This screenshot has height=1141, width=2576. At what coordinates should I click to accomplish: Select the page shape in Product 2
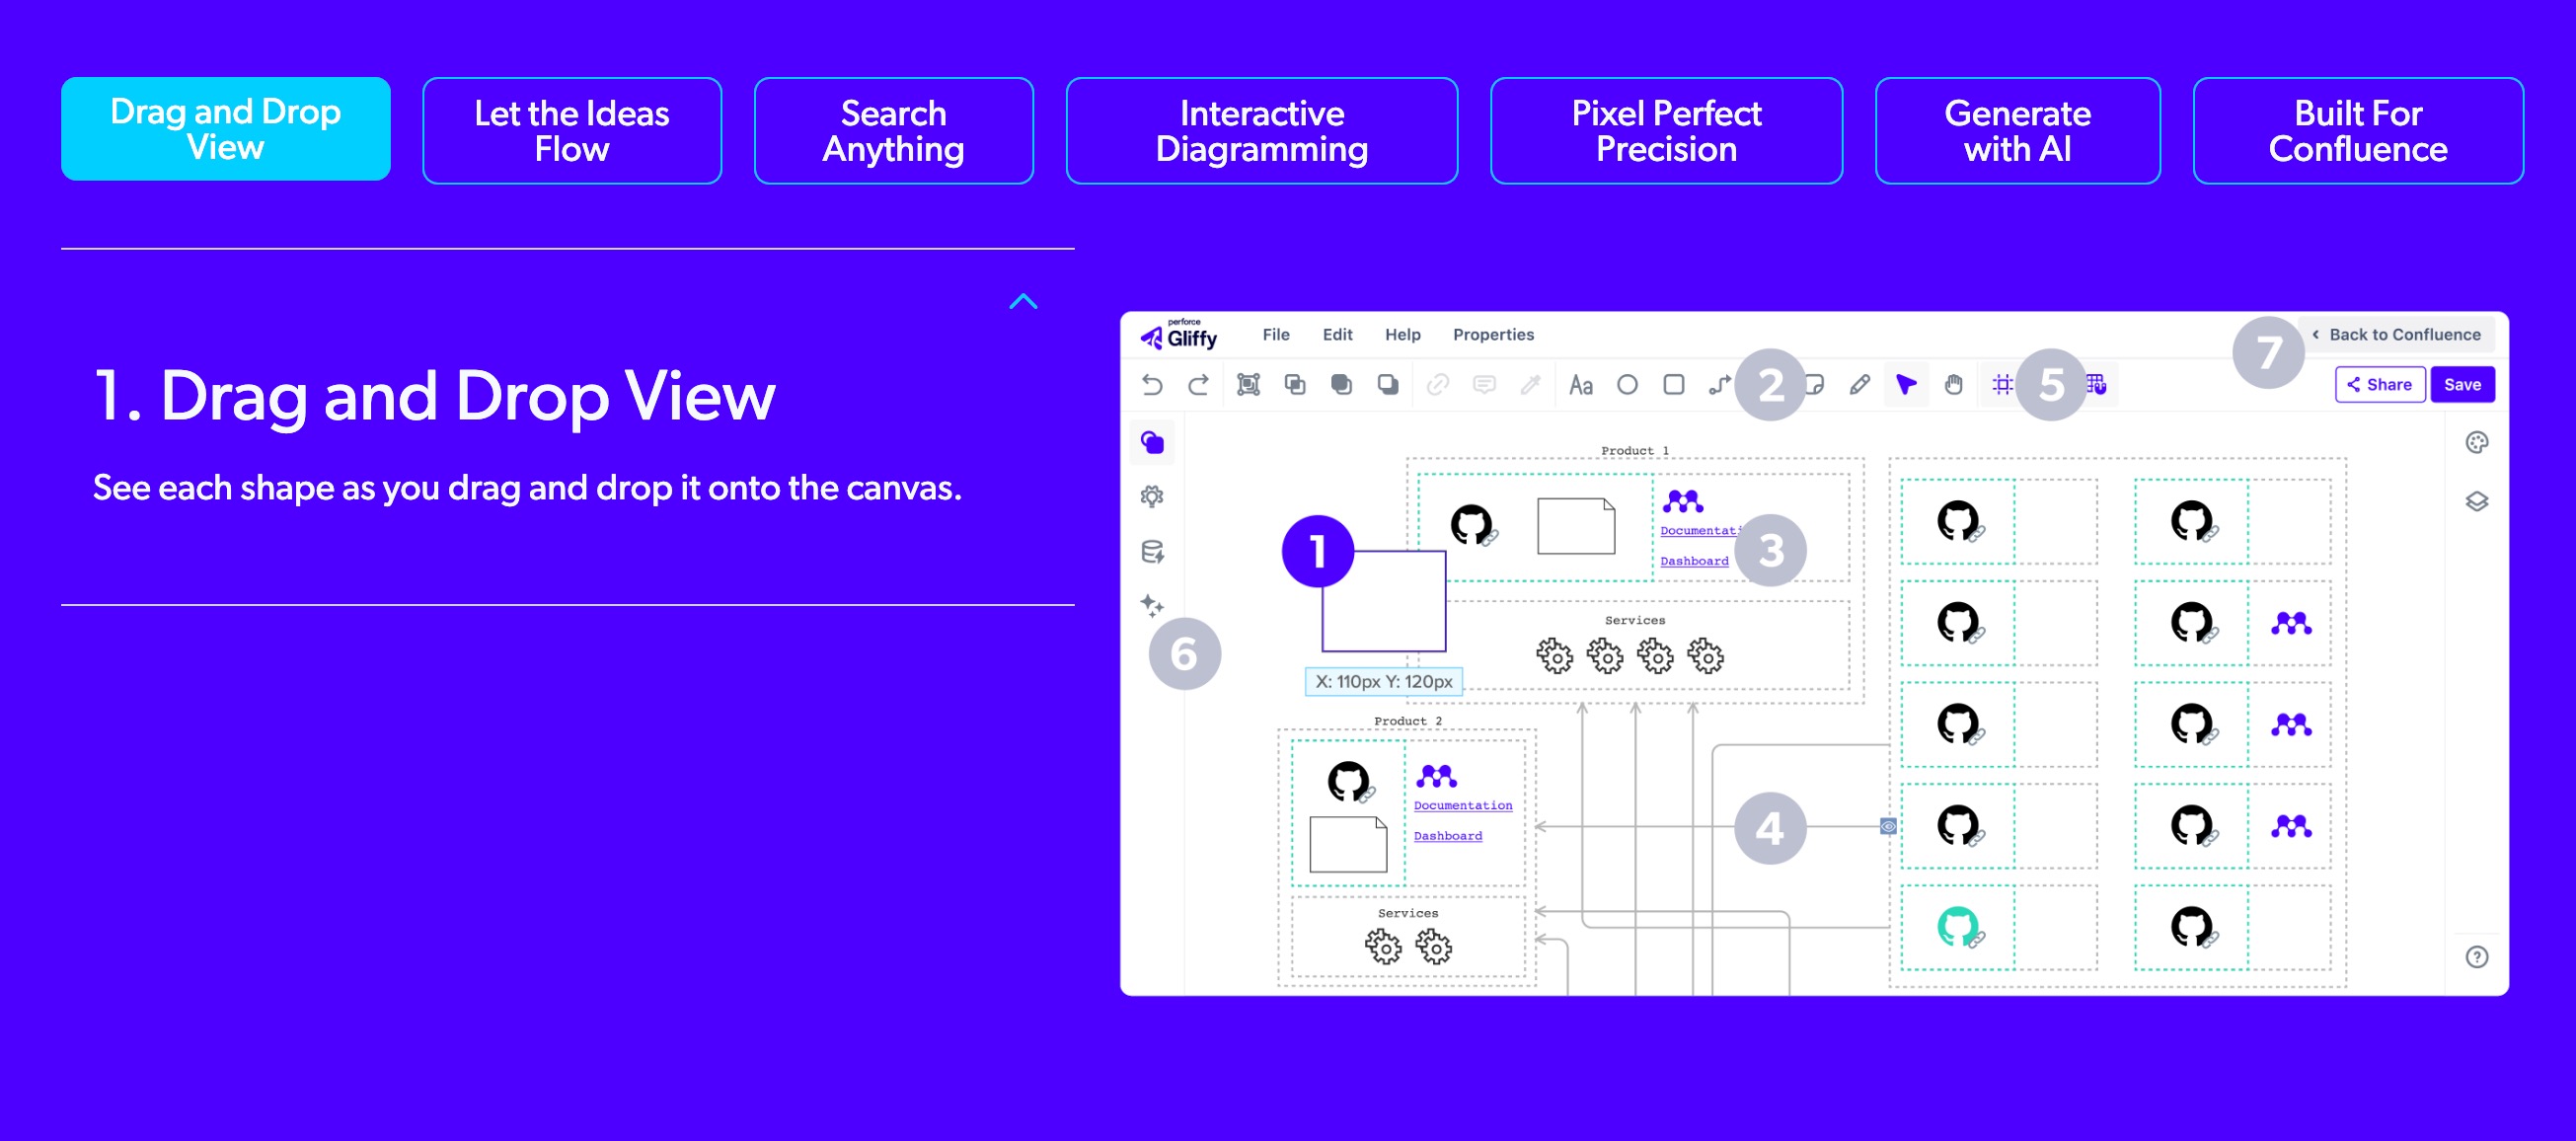point(1347,844)
